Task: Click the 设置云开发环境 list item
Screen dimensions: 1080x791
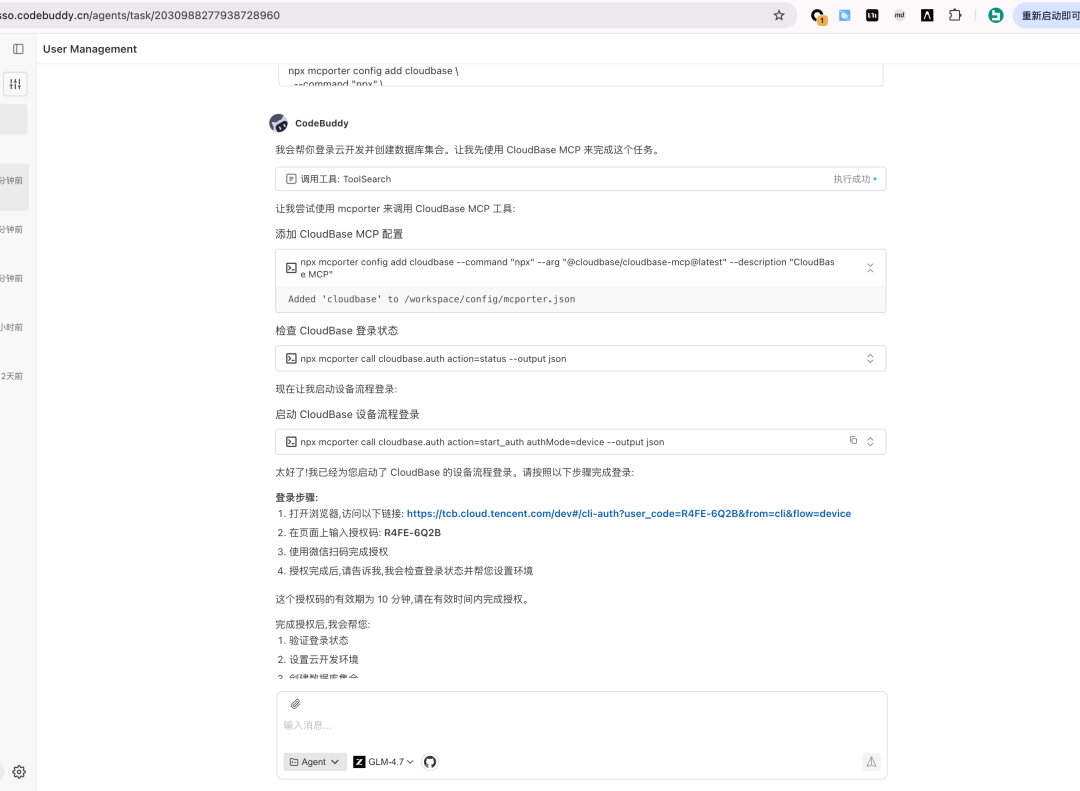Action: (x=323, y=659)
